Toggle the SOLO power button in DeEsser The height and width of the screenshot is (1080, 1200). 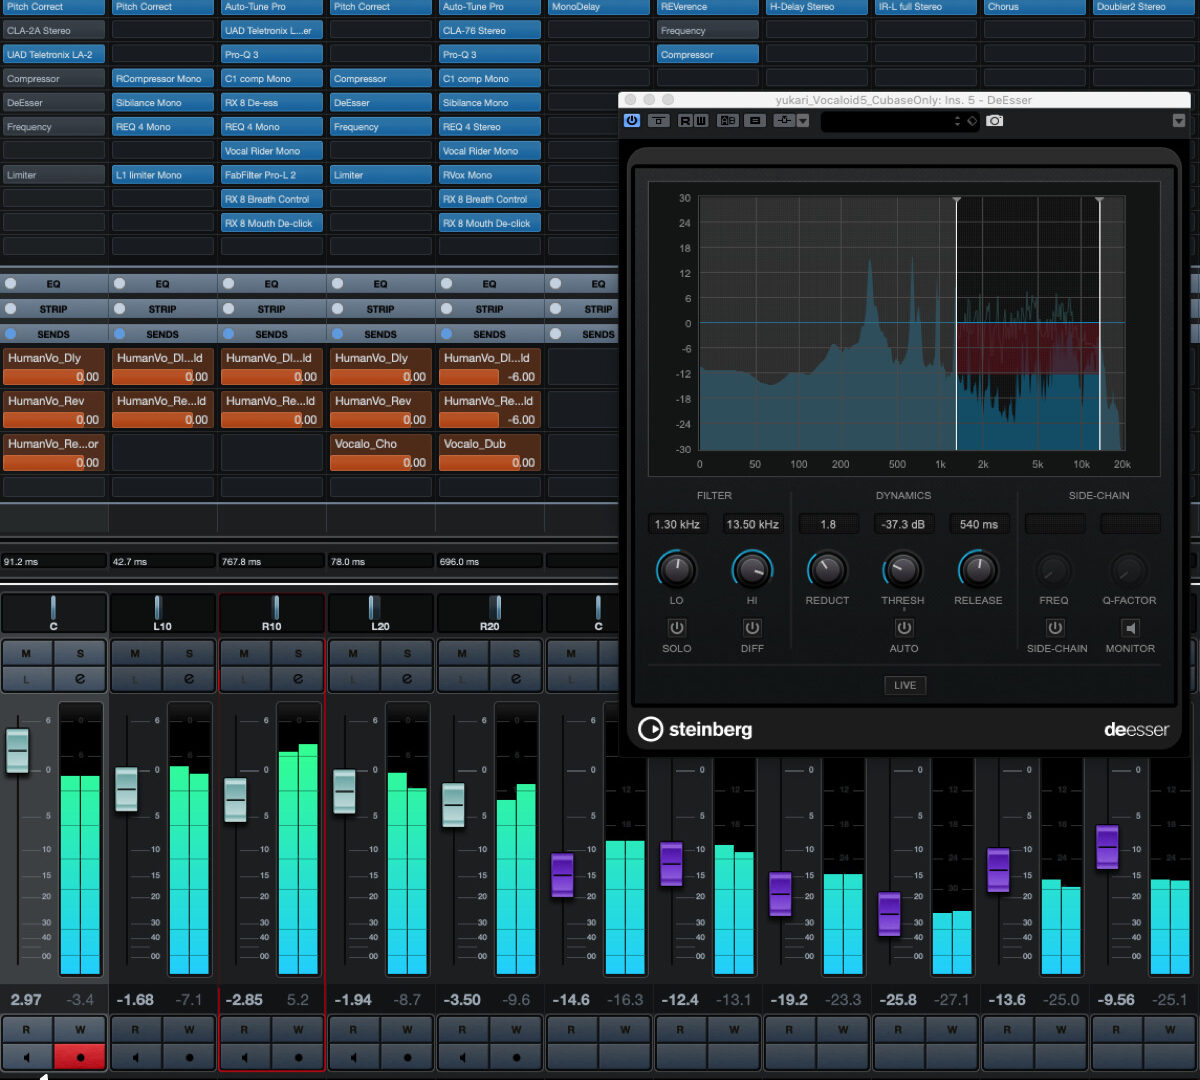coord(677,628)
